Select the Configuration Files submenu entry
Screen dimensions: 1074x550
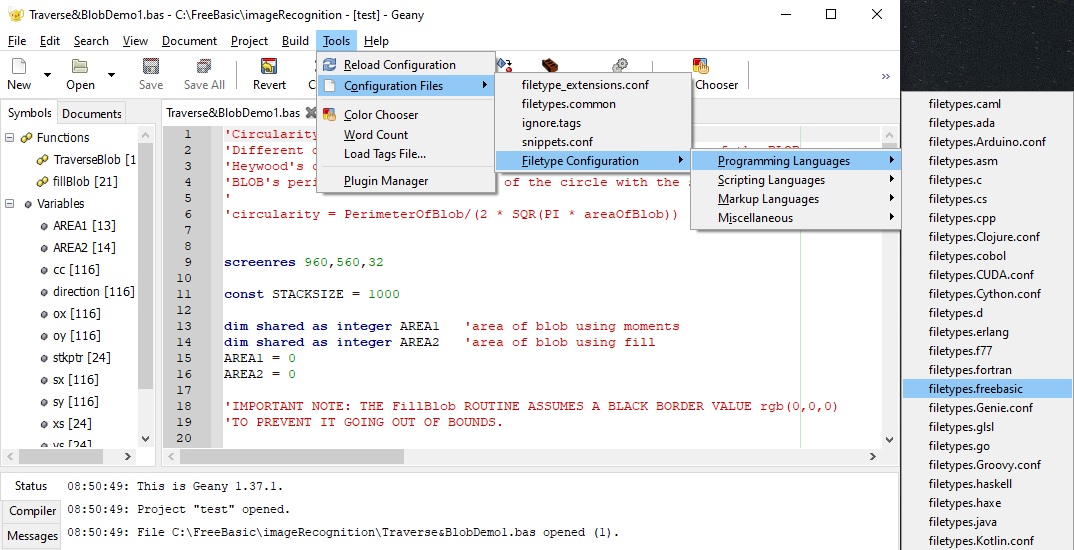406,86
